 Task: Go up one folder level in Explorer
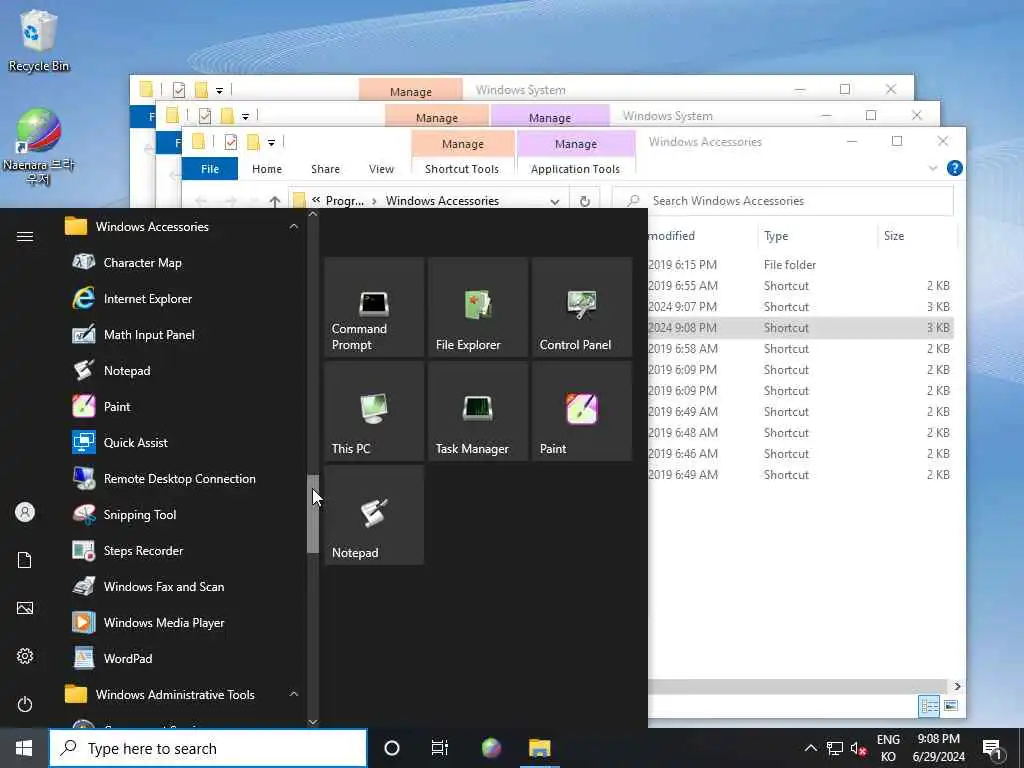[x=275, y=201]
